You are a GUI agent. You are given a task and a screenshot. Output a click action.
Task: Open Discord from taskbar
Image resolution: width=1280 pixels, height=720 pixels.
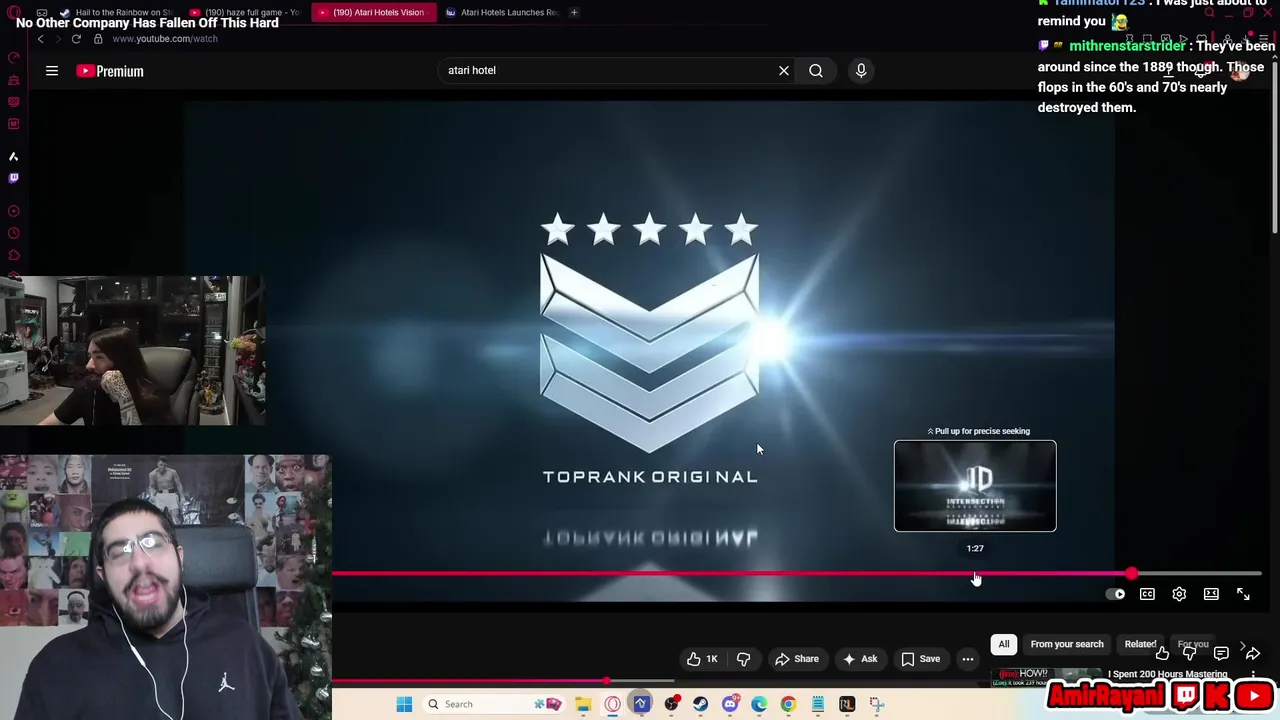click(730, 704)
